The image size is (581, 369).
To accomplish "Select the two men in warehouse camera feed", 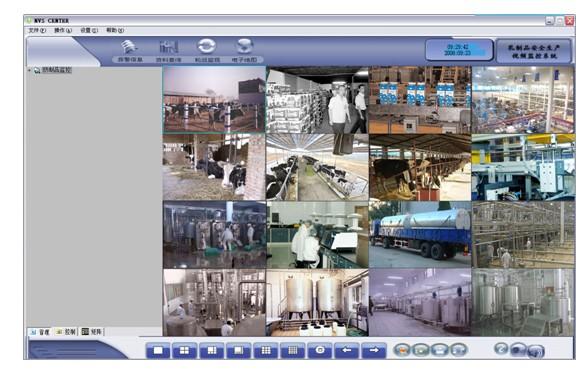I will coord(317,100).
